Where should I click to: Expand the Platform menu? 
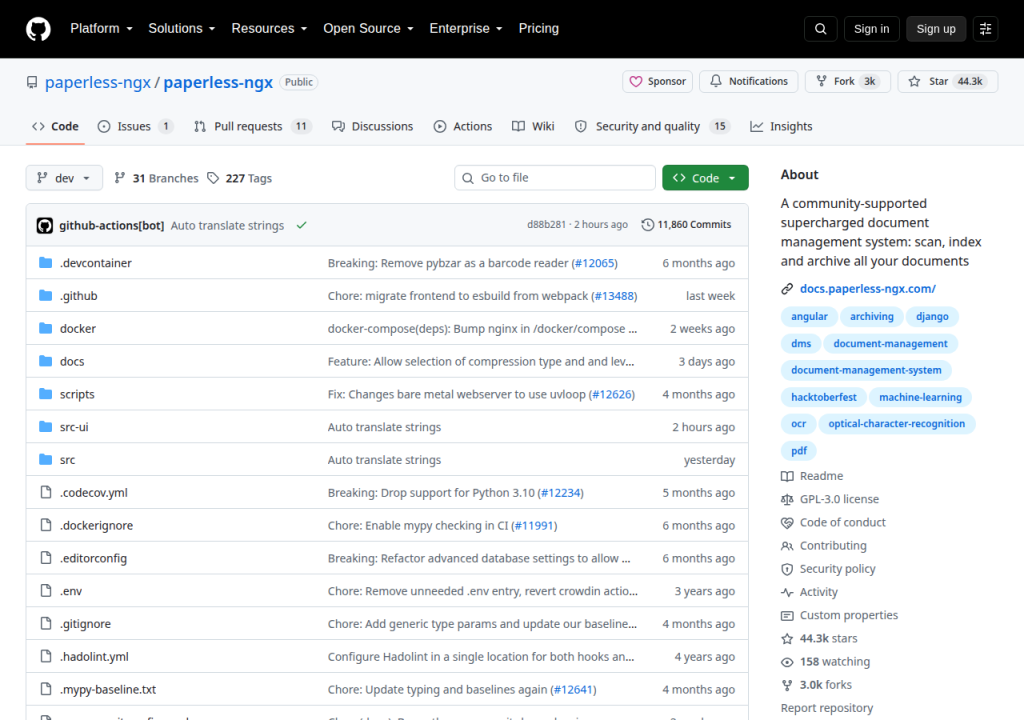click(101, 29)
